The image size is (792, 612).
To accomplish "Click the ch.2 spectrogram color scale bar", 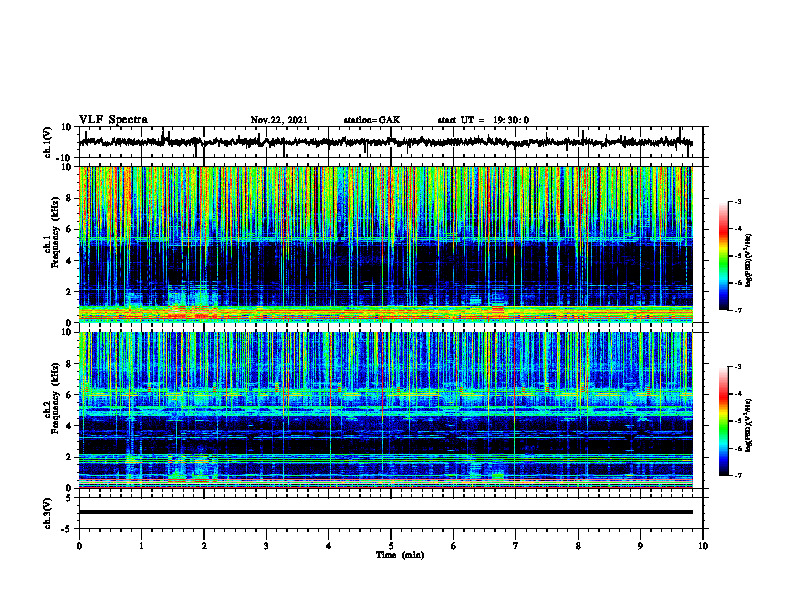I will coord(723,421).
